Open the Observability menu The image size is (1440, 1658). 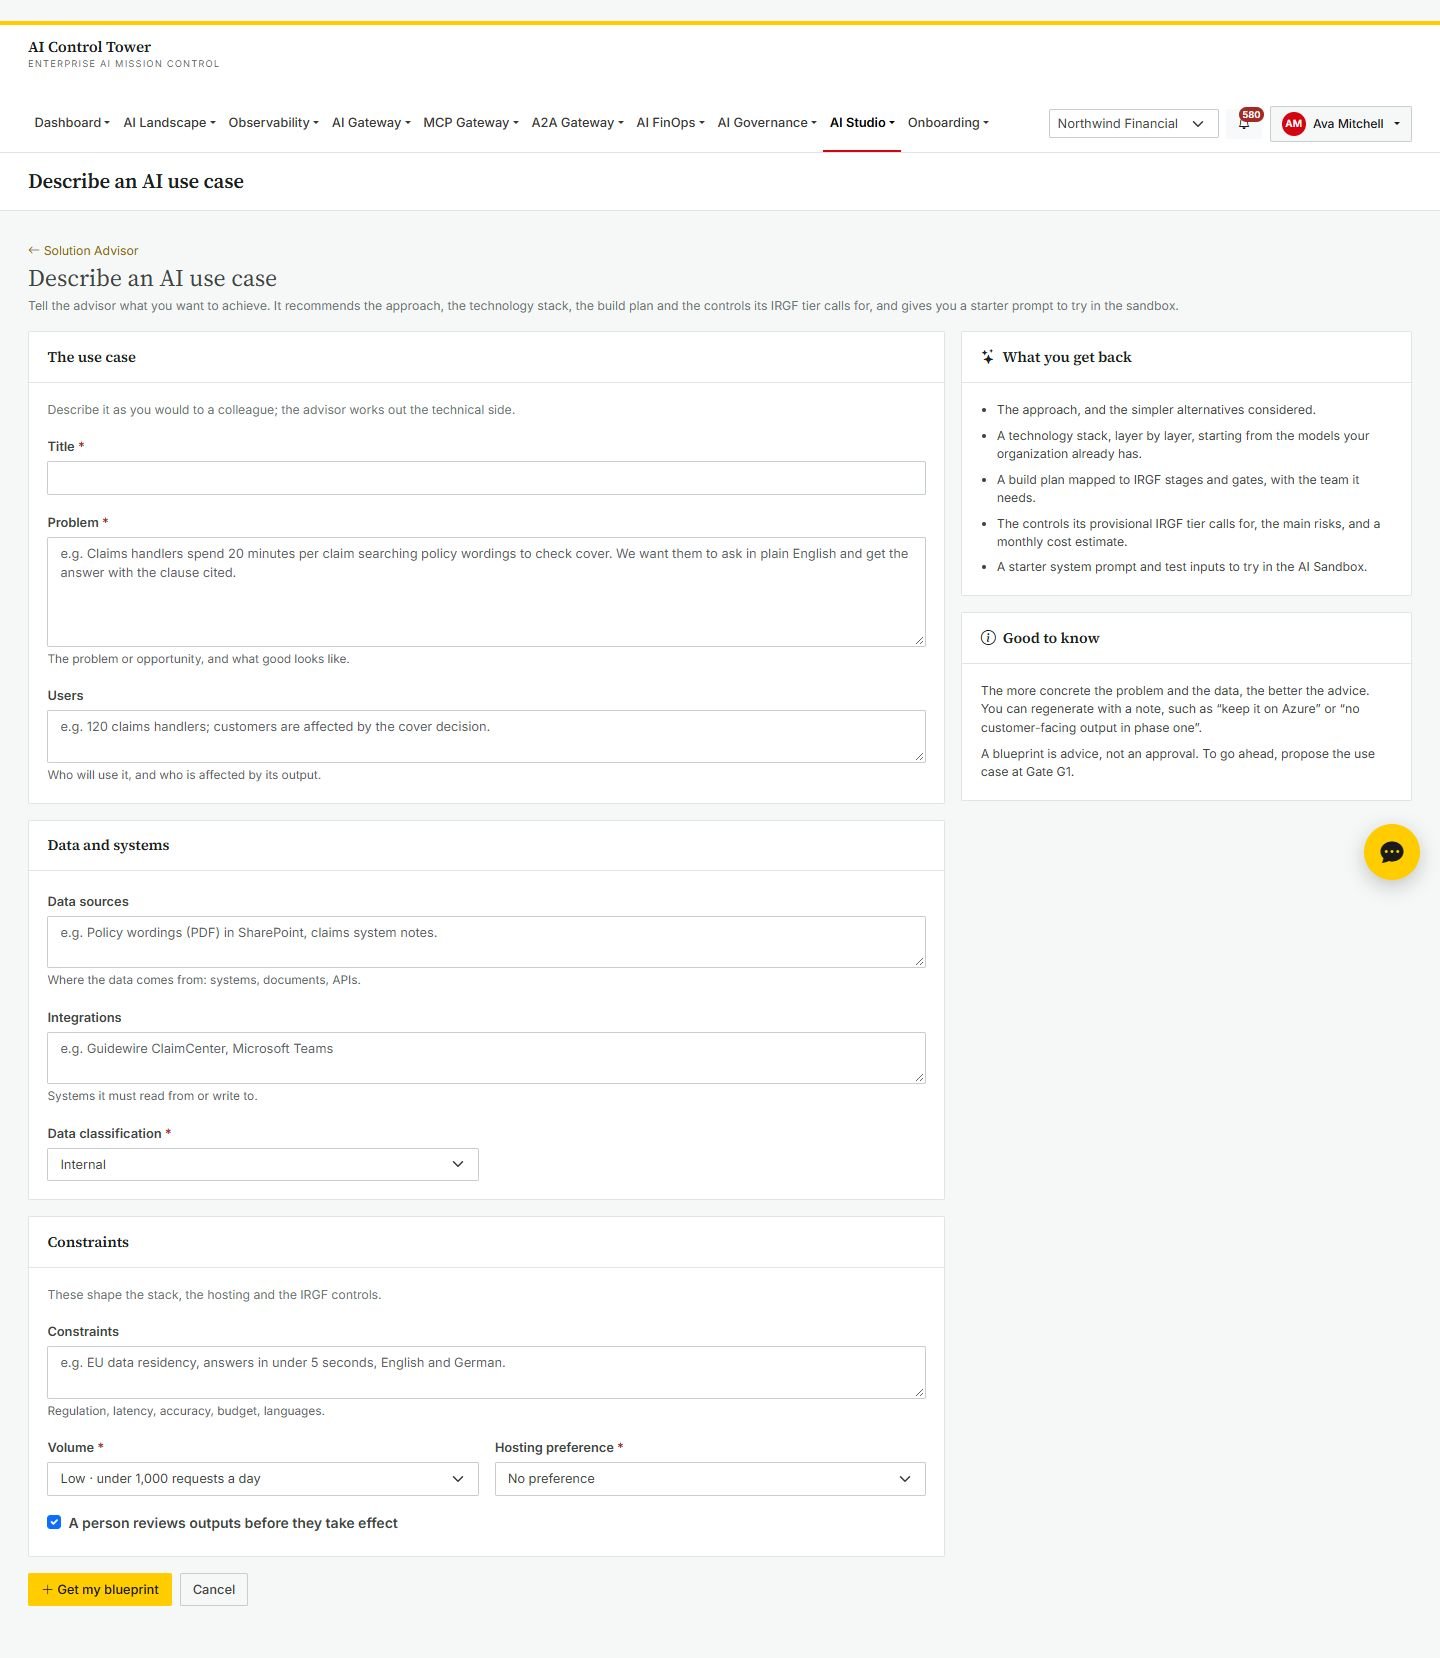(273, 123)
